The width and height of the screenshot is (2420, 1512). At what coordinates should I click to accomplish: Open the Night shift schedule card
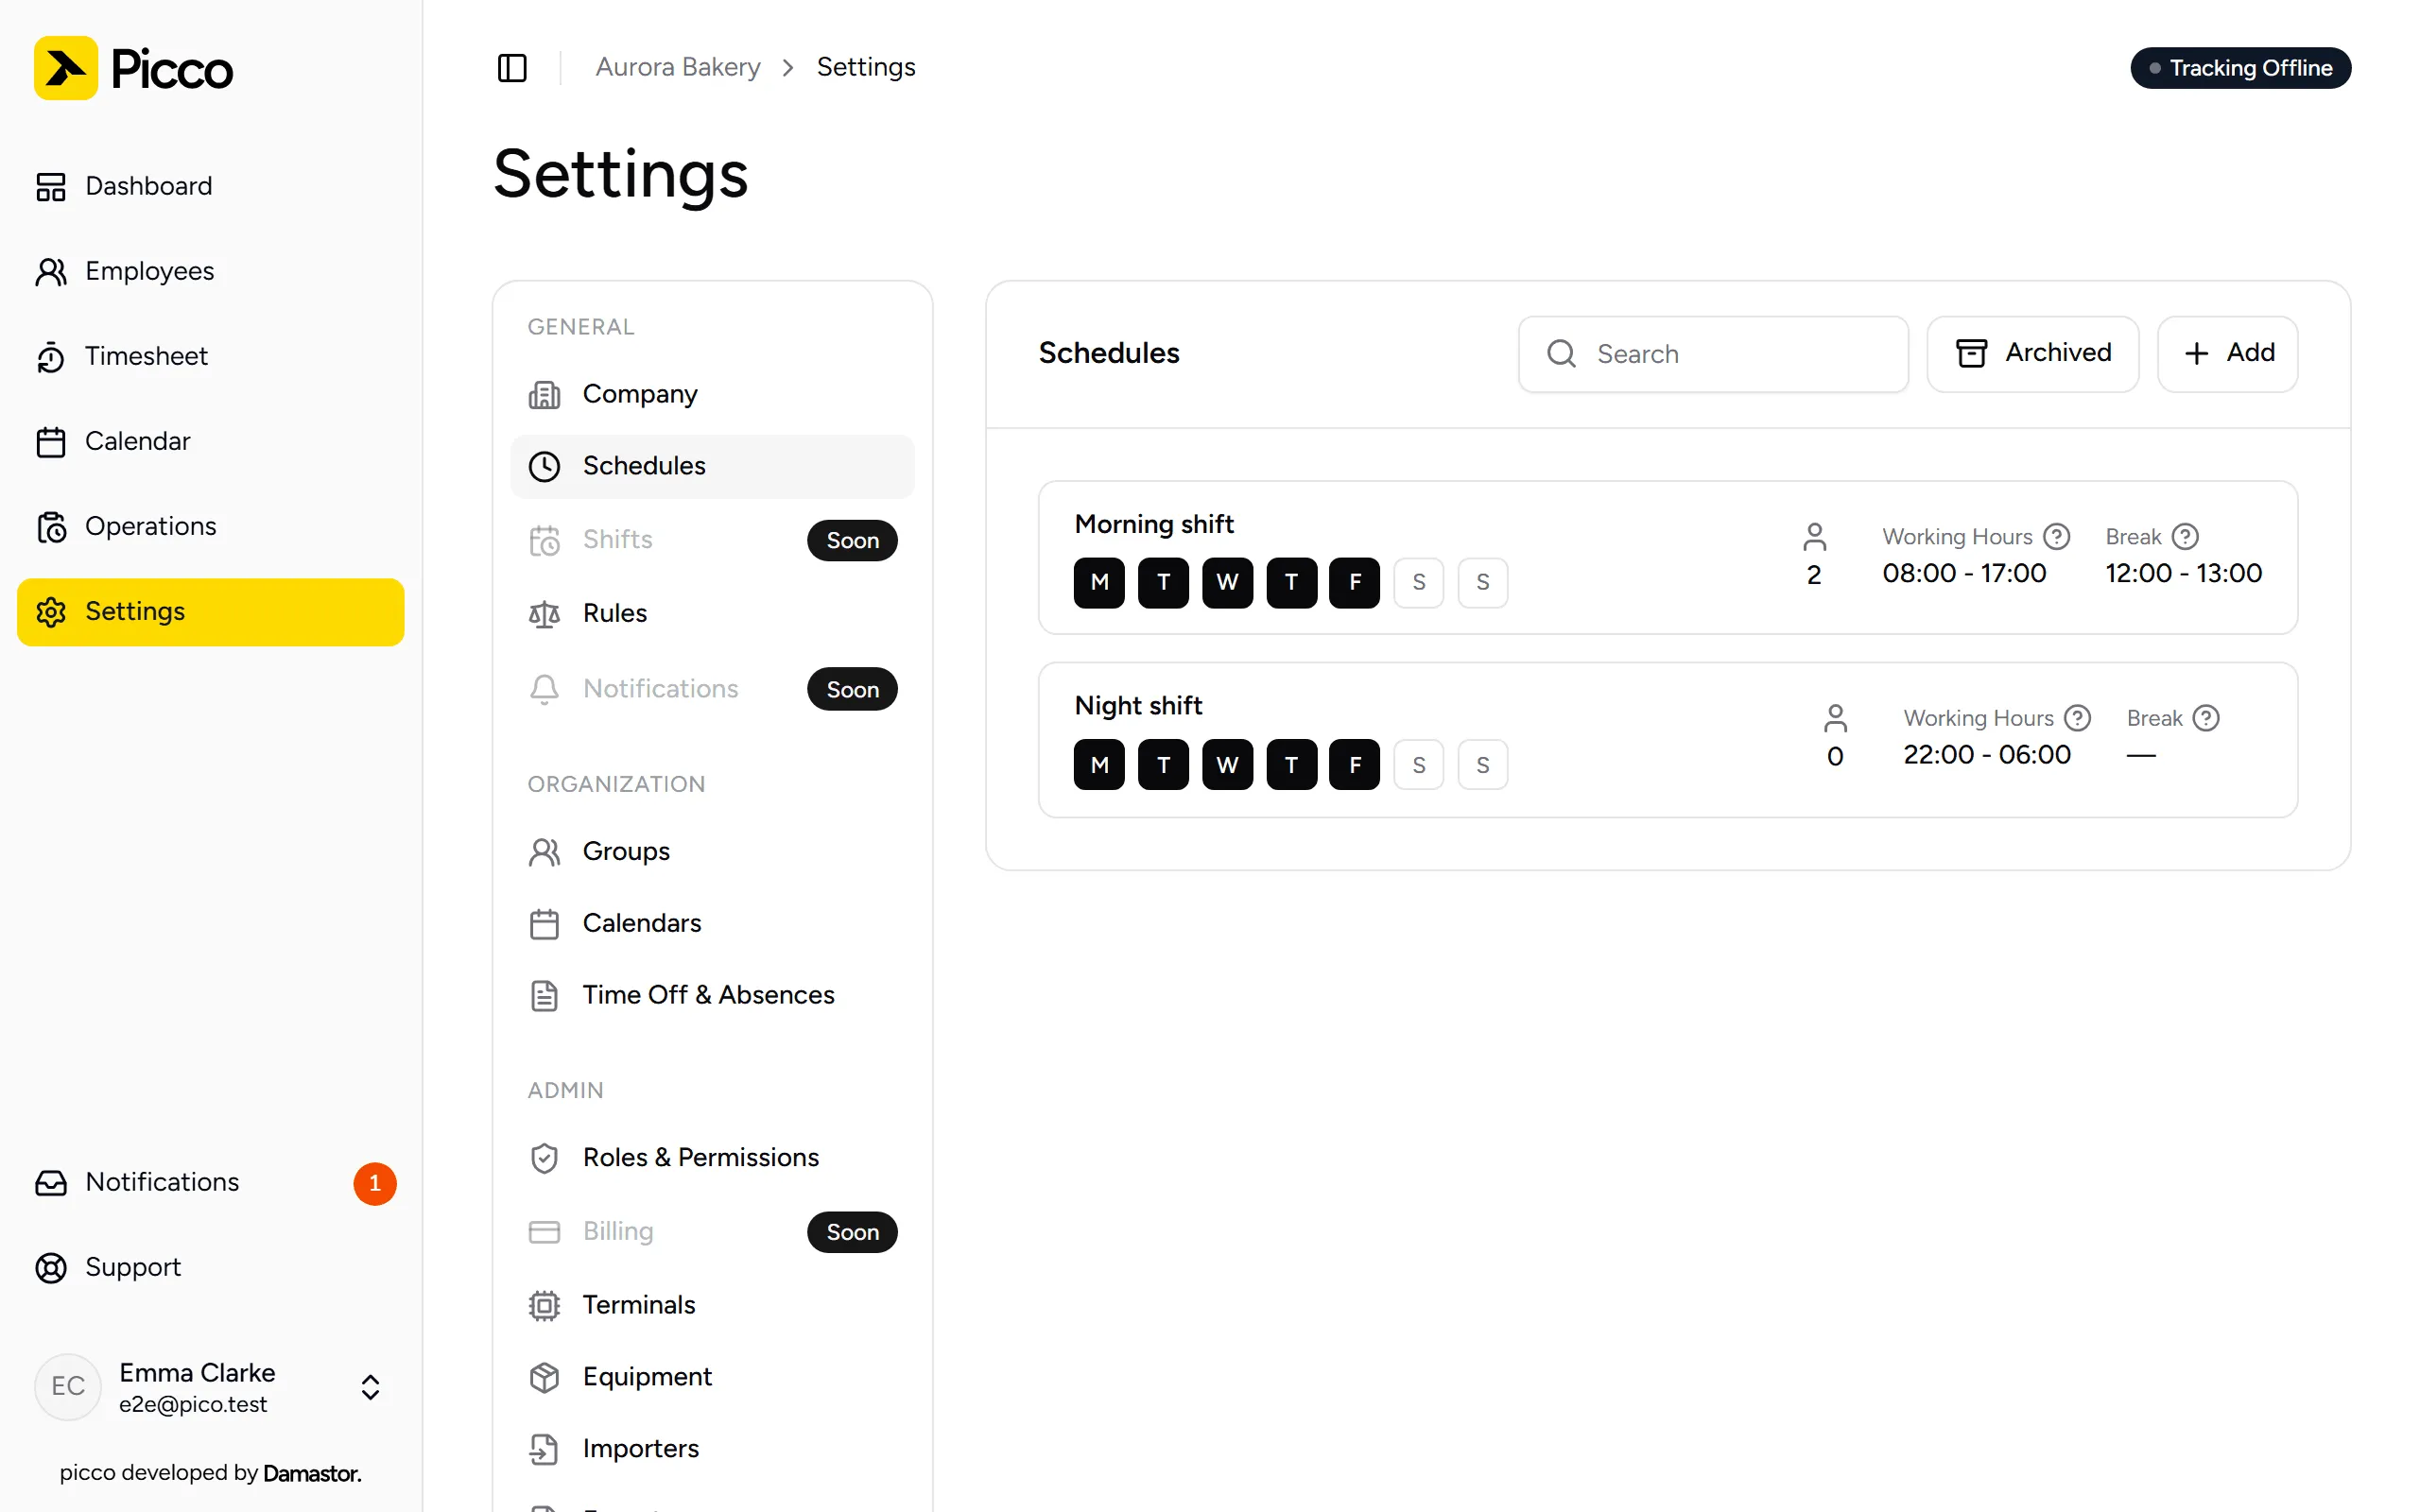point(1667,740)
